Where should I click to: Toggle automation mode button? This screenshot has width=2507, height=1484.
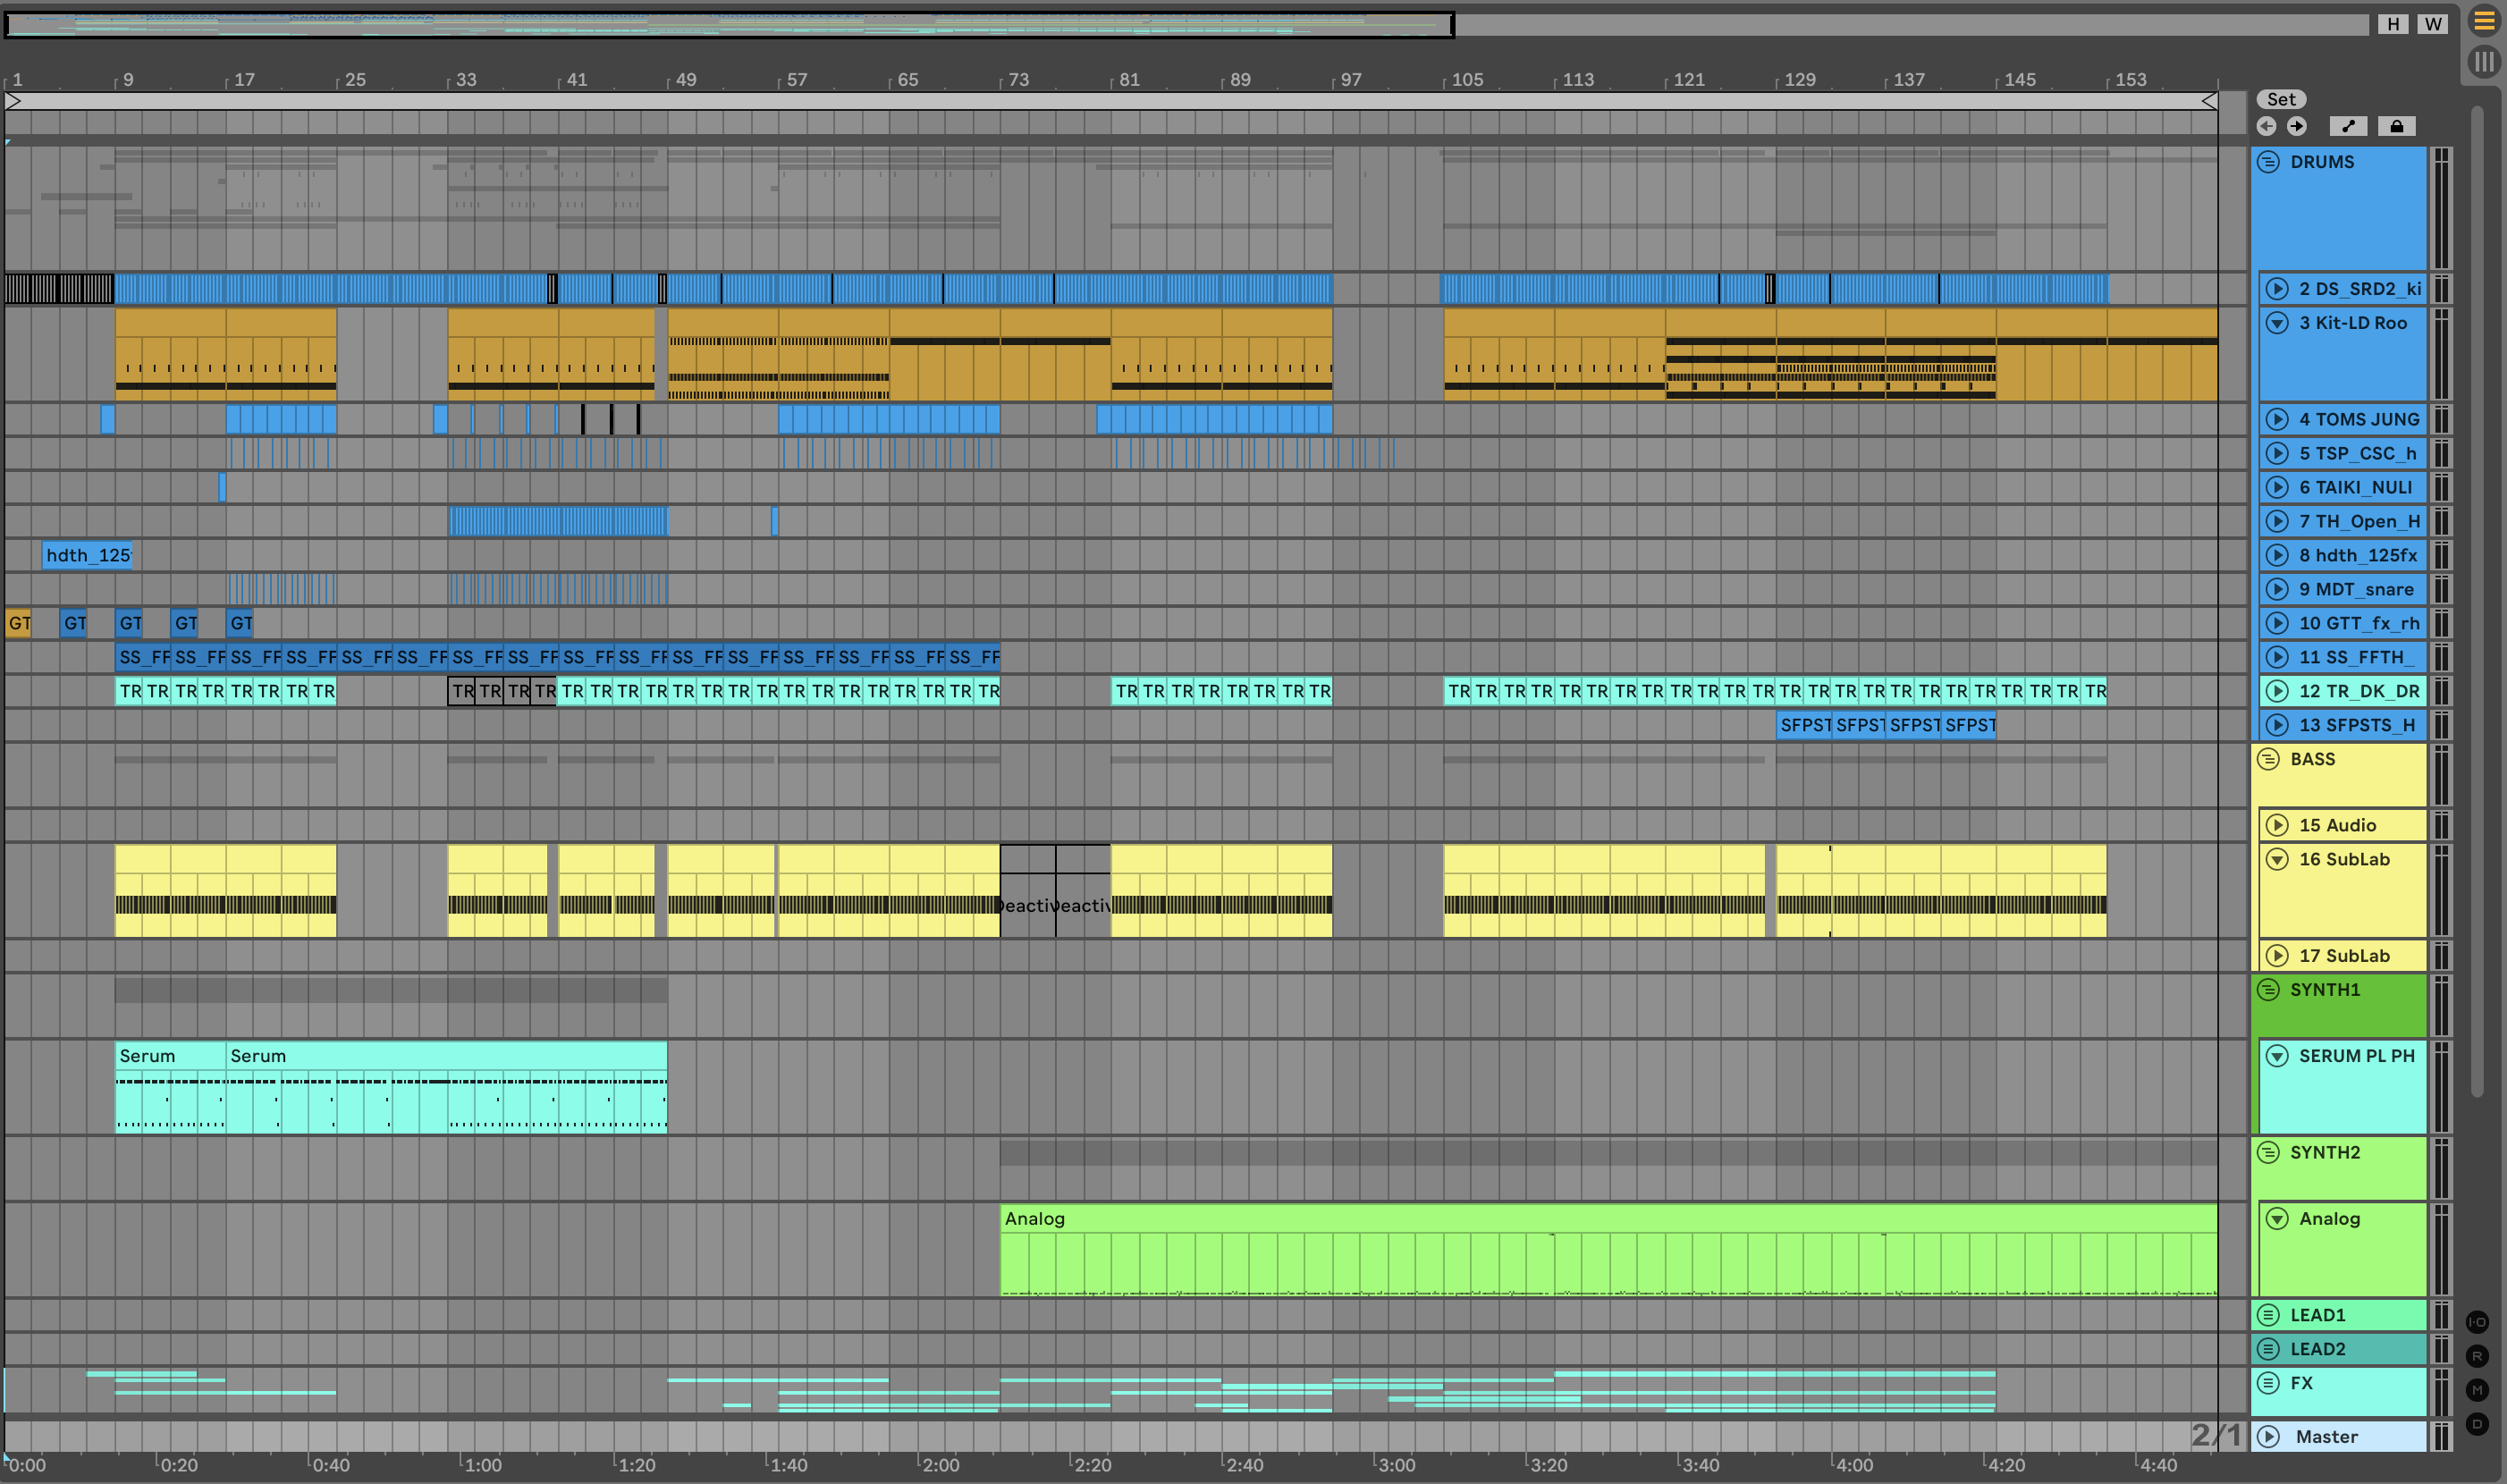pyautogui.click(x=2348, y=126)
